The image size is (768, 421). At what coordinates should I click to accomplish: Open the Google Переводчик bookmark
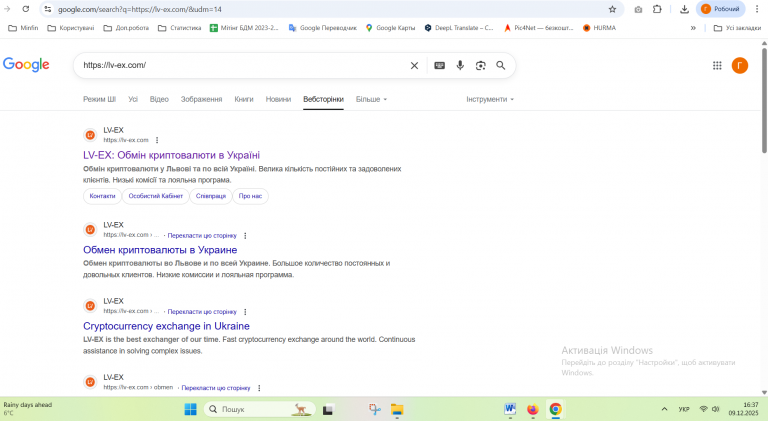tap(323, 28)
